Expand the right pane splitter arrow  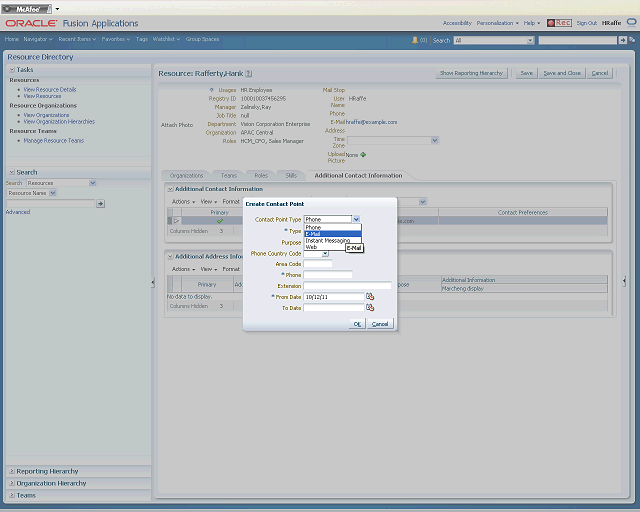coord(624,281)
